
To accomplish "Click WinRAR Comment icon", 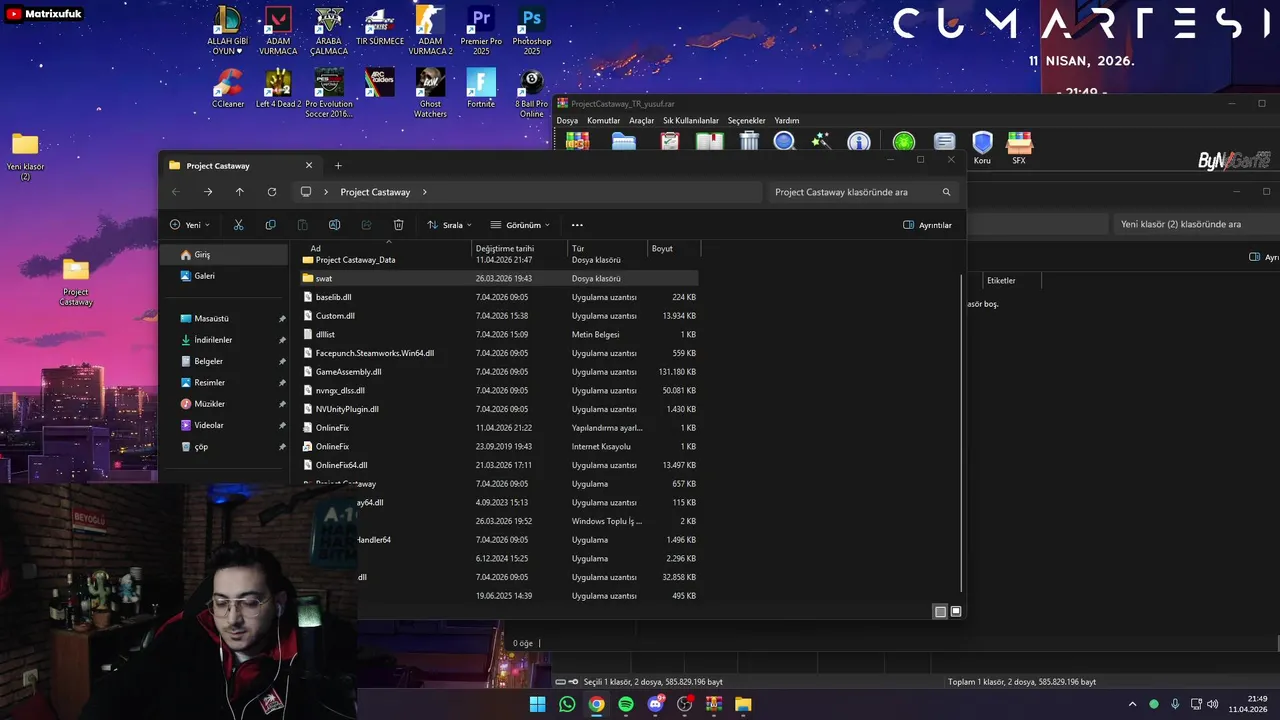I will (x=944, y=142).
